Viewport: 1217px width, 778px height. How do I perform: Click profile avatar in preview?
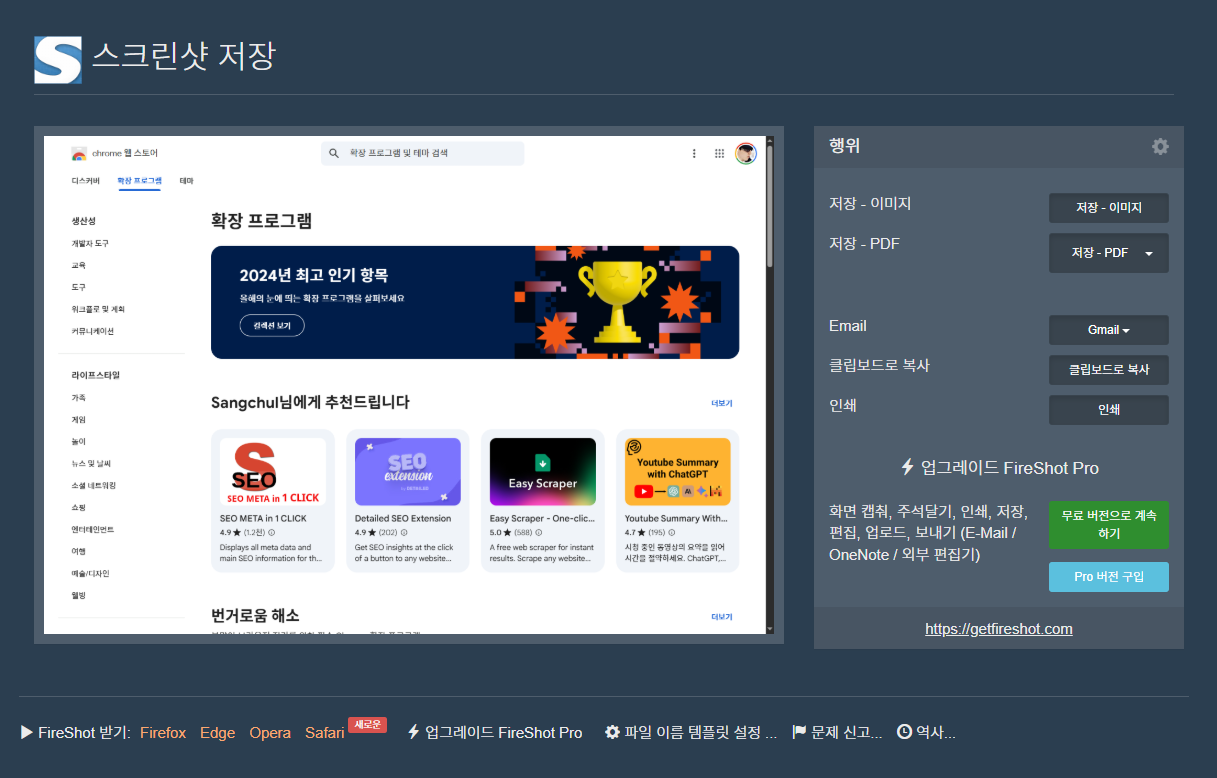[746, 153]
